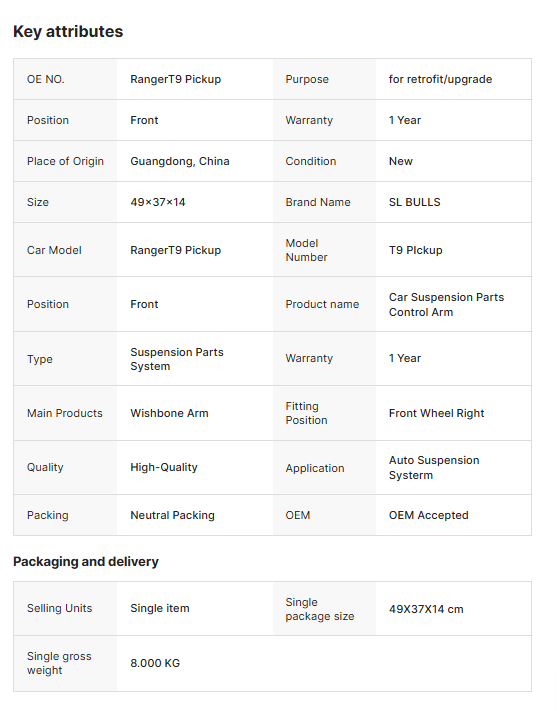Click the Place of Origin label

coord(65,161)
